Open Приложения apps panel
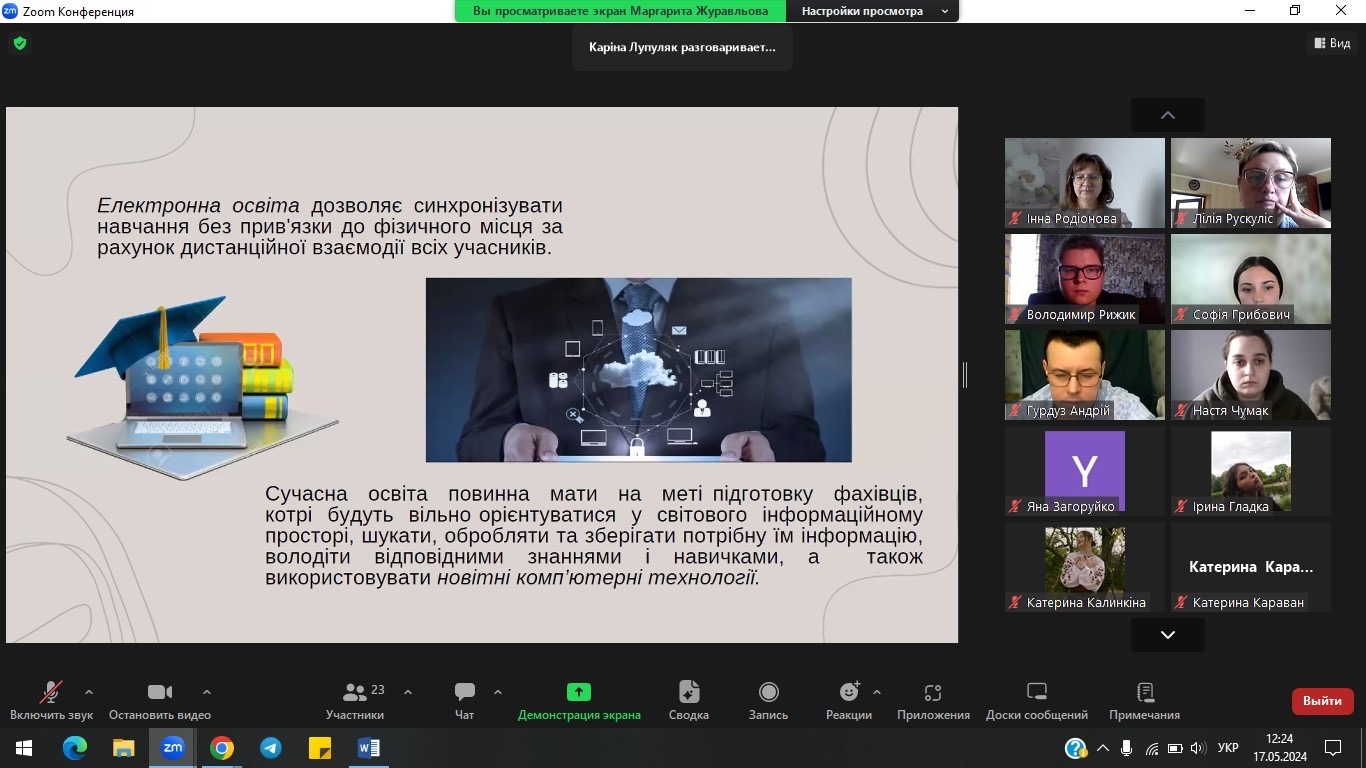This screenshot has height=768, width=1366. point(933,700)
